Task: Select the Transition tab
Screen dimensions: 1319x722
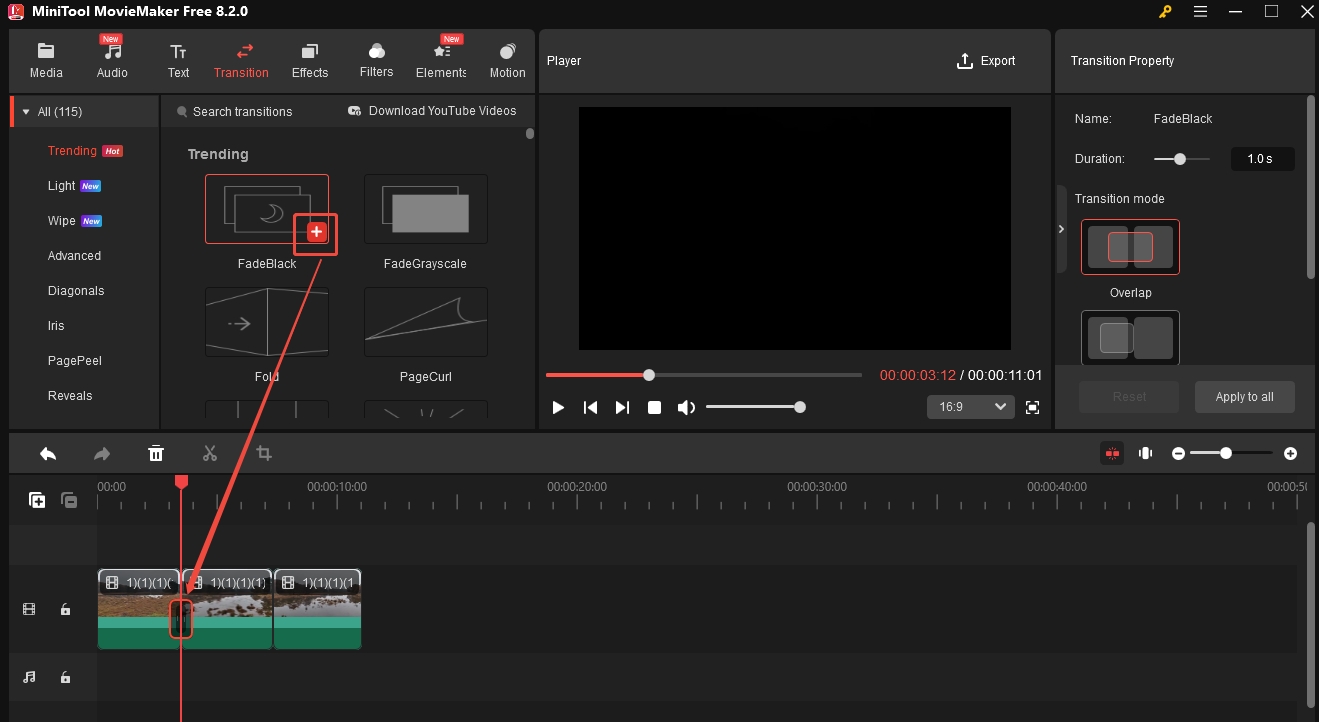Action: (x=241, y=61)
